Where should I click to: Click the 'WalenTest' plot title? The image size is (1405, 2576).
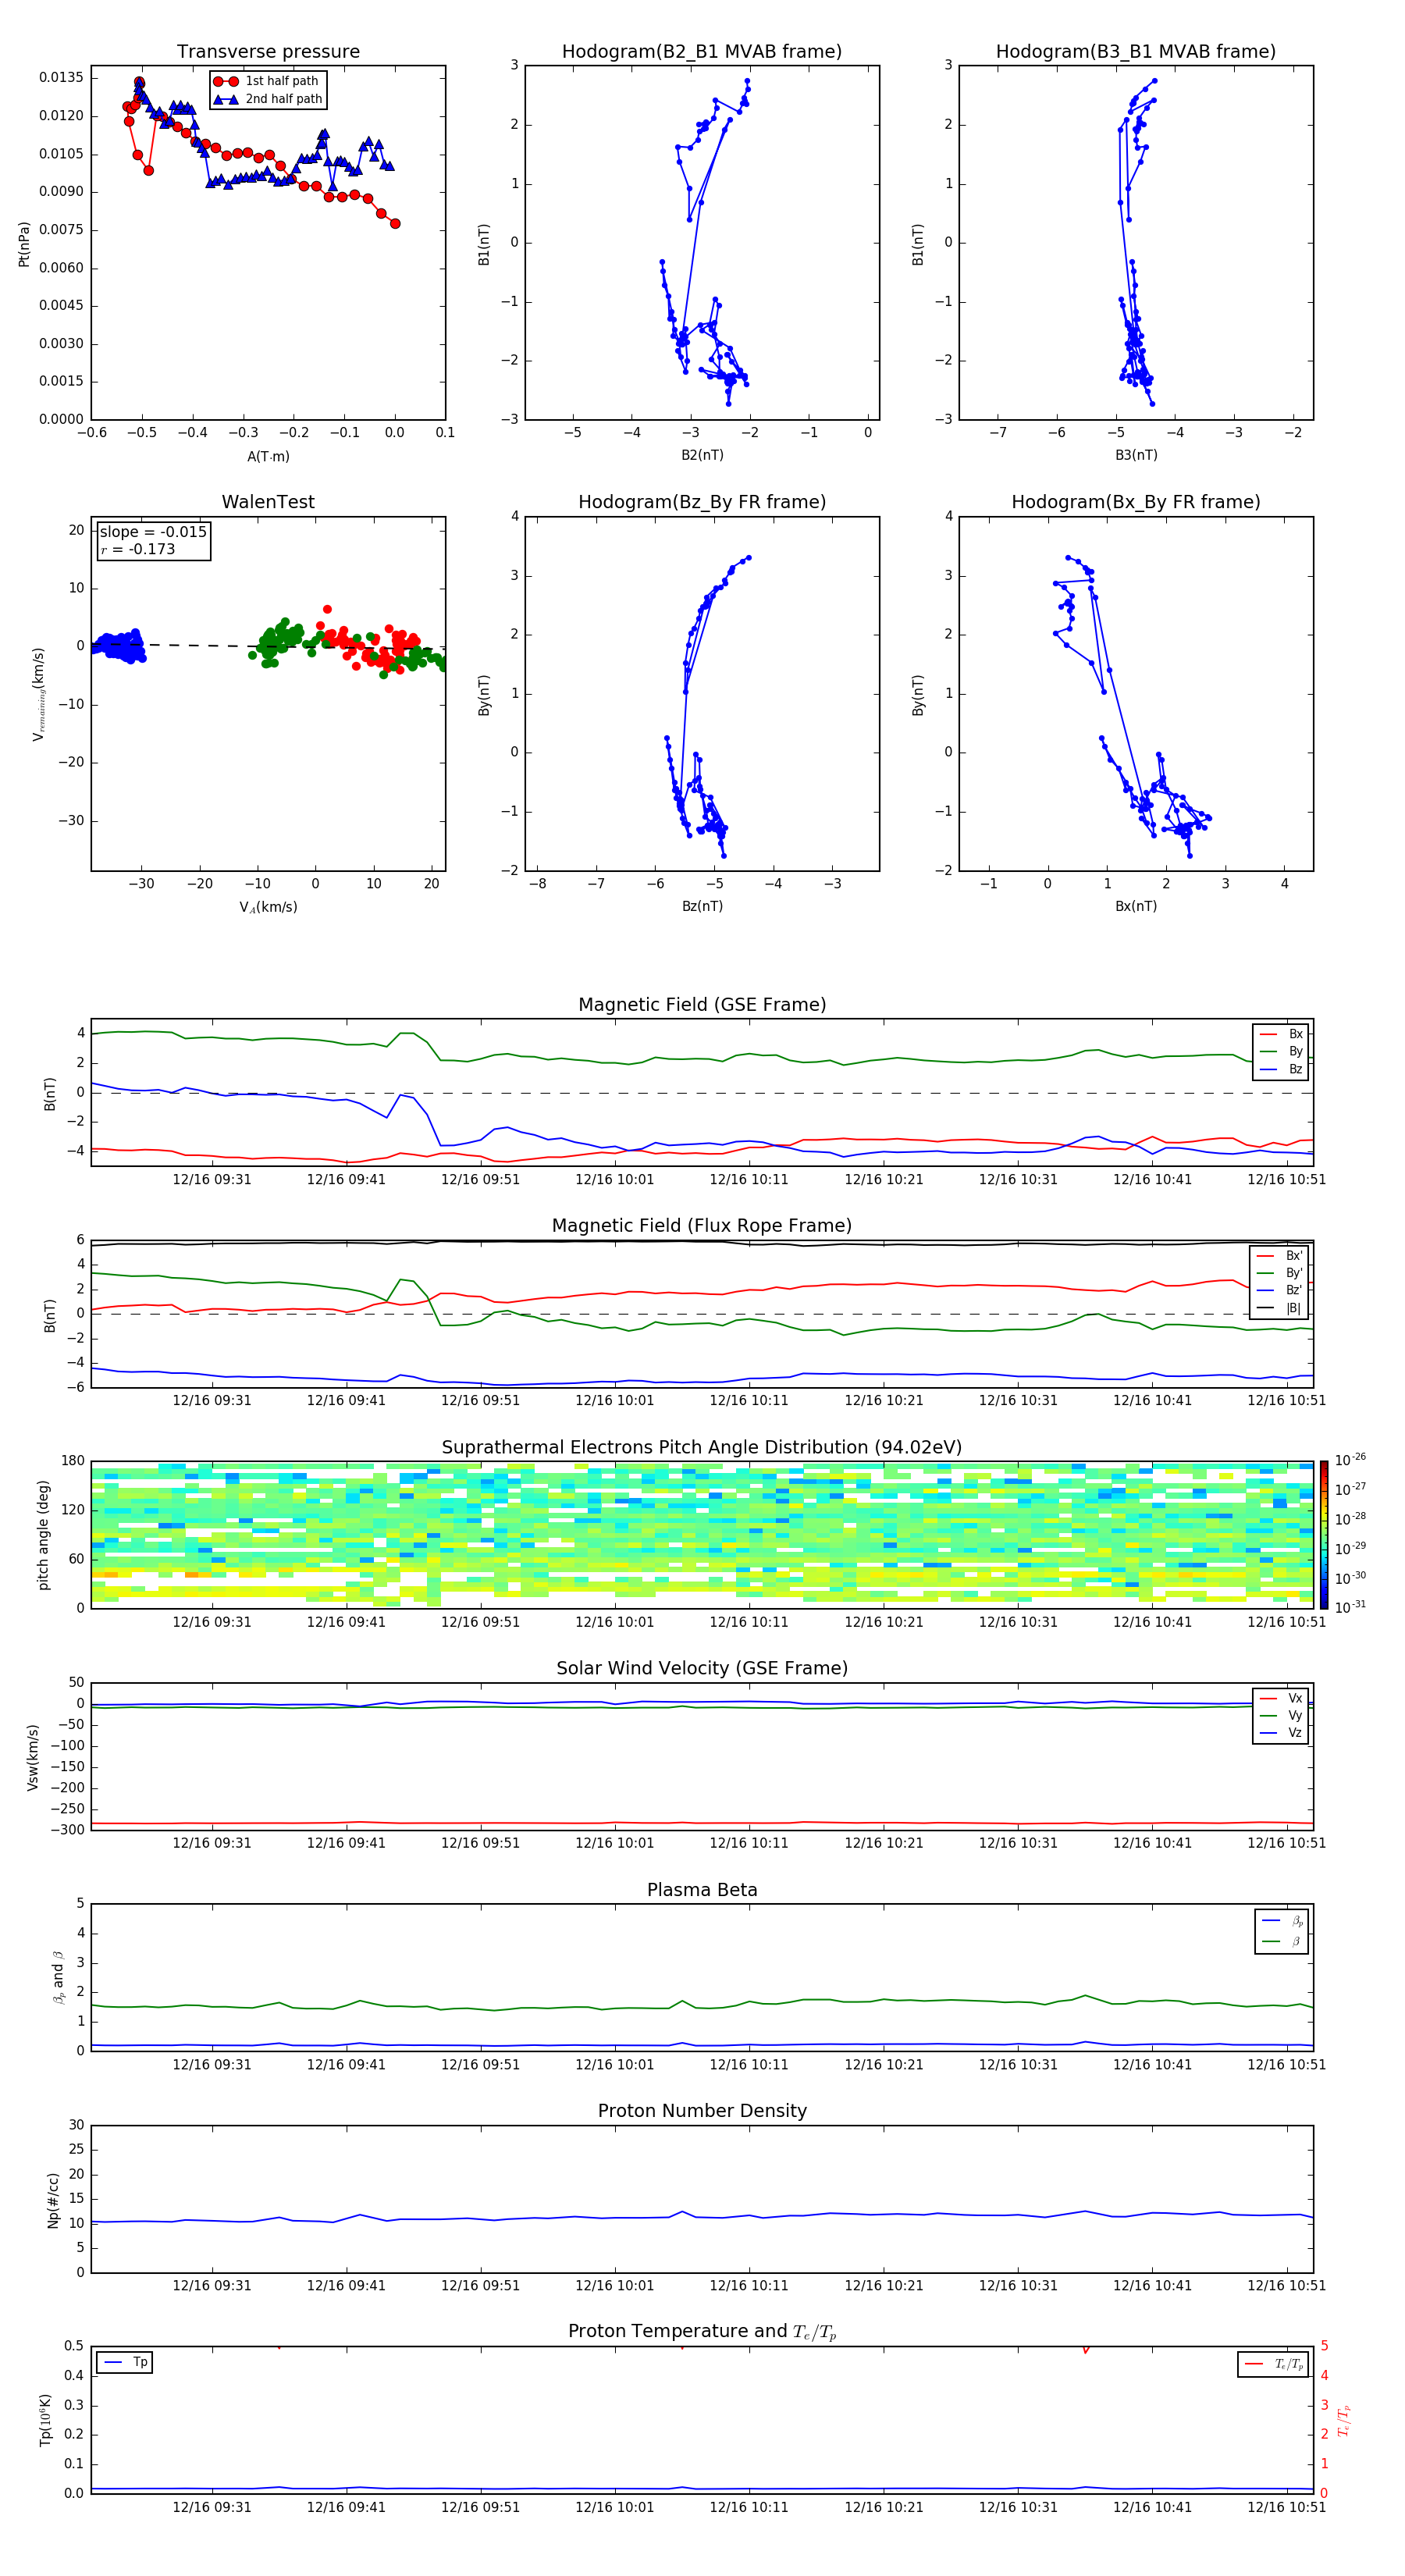pos(268,502)
